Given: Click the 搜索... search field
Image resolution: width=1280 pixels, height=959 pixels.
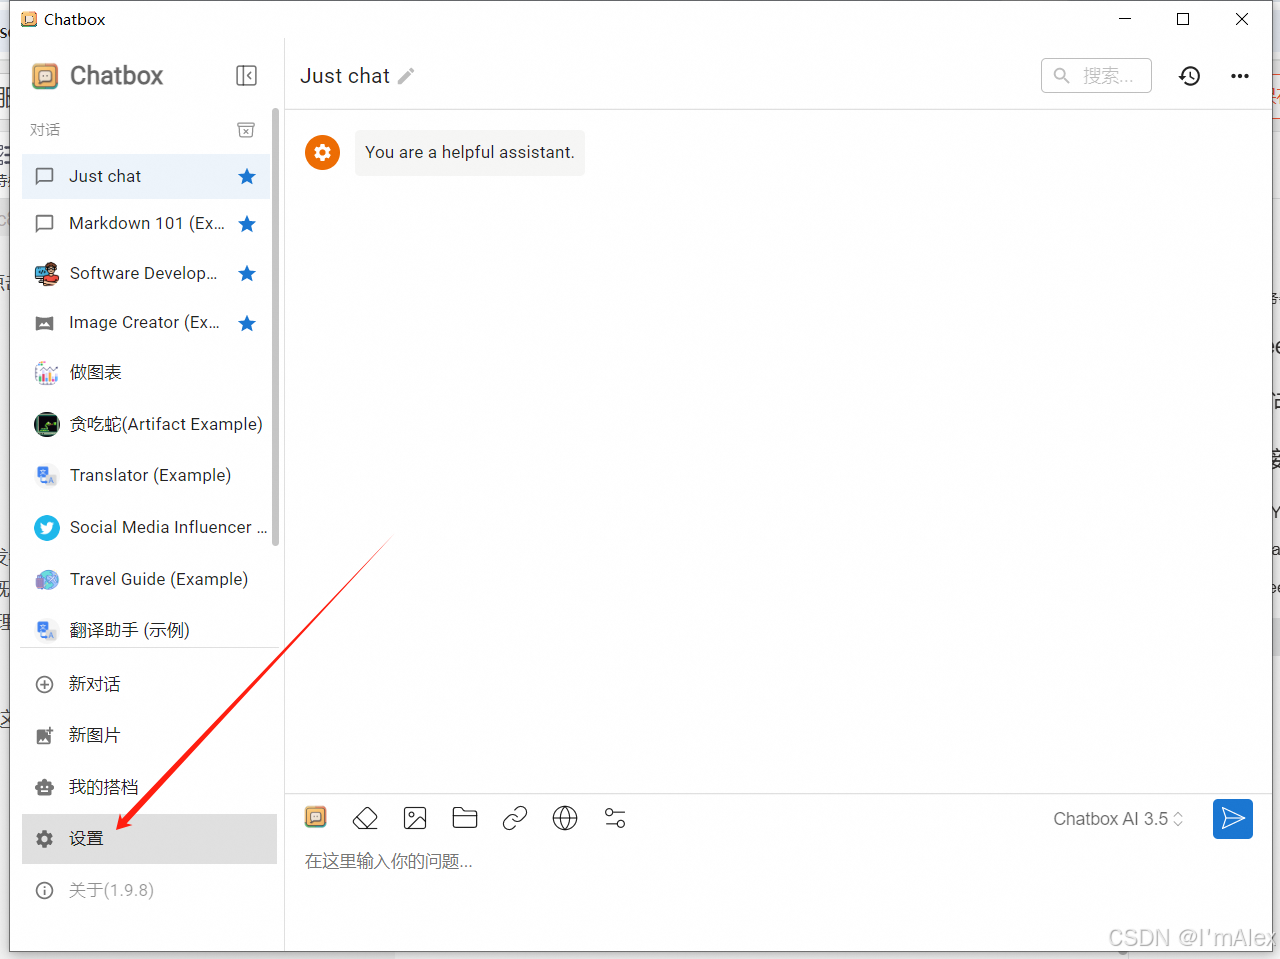Looking at the screenshot, I should (x=1096, y=76).
